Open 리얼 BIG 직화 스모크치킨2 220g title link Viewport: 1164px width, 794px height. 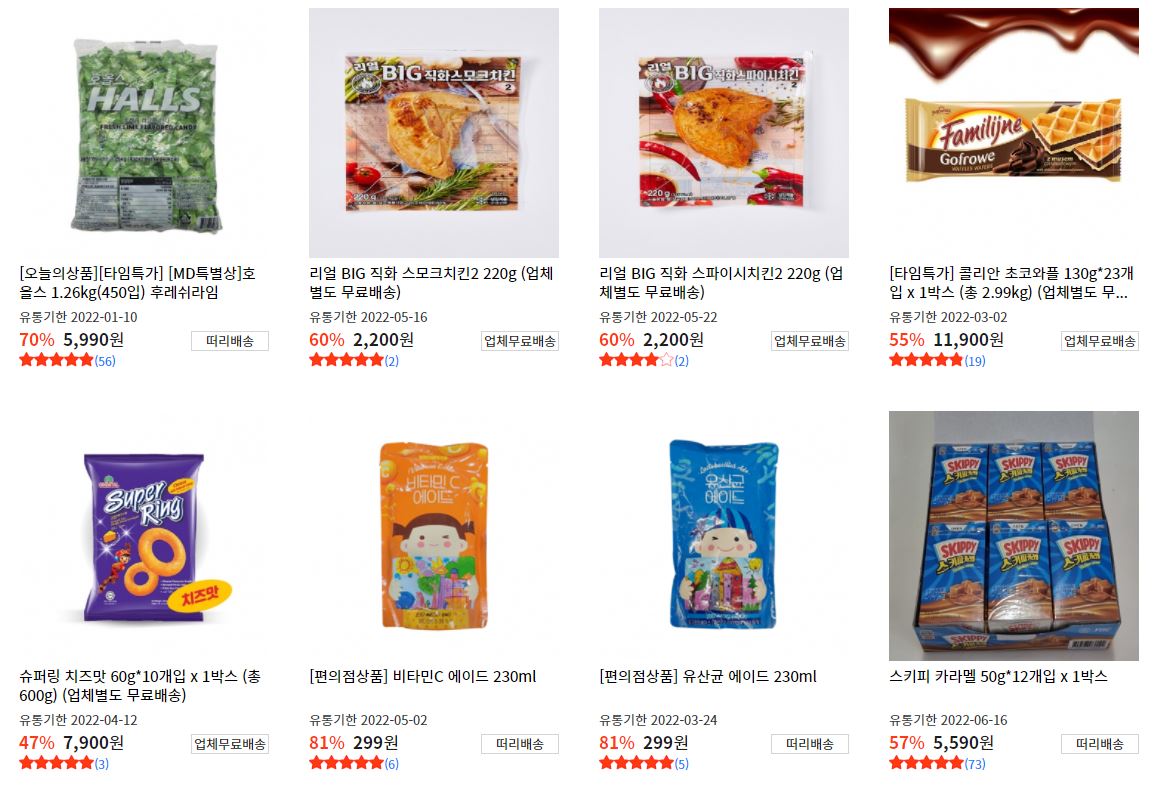pos(431,283)
